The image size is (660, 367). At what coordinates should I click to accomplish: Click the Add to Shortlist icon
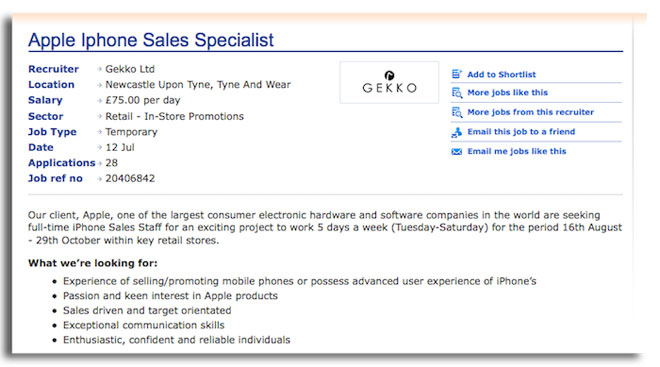(x=457, y=74)
